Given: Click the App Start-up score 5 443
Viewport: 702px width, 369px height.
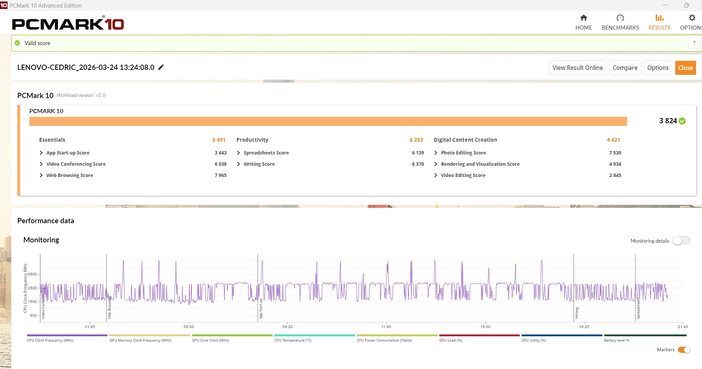Looking at the screenshot, I should click(221, 153).
